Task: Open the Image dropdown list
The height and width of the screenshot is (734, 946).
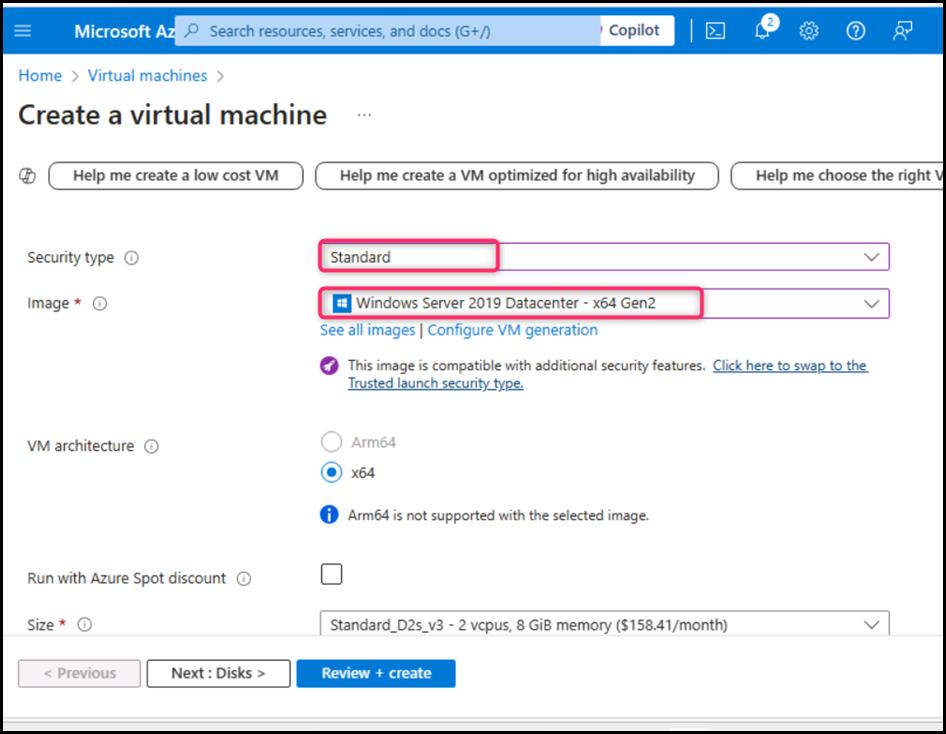Action: [x=871, y=303]
